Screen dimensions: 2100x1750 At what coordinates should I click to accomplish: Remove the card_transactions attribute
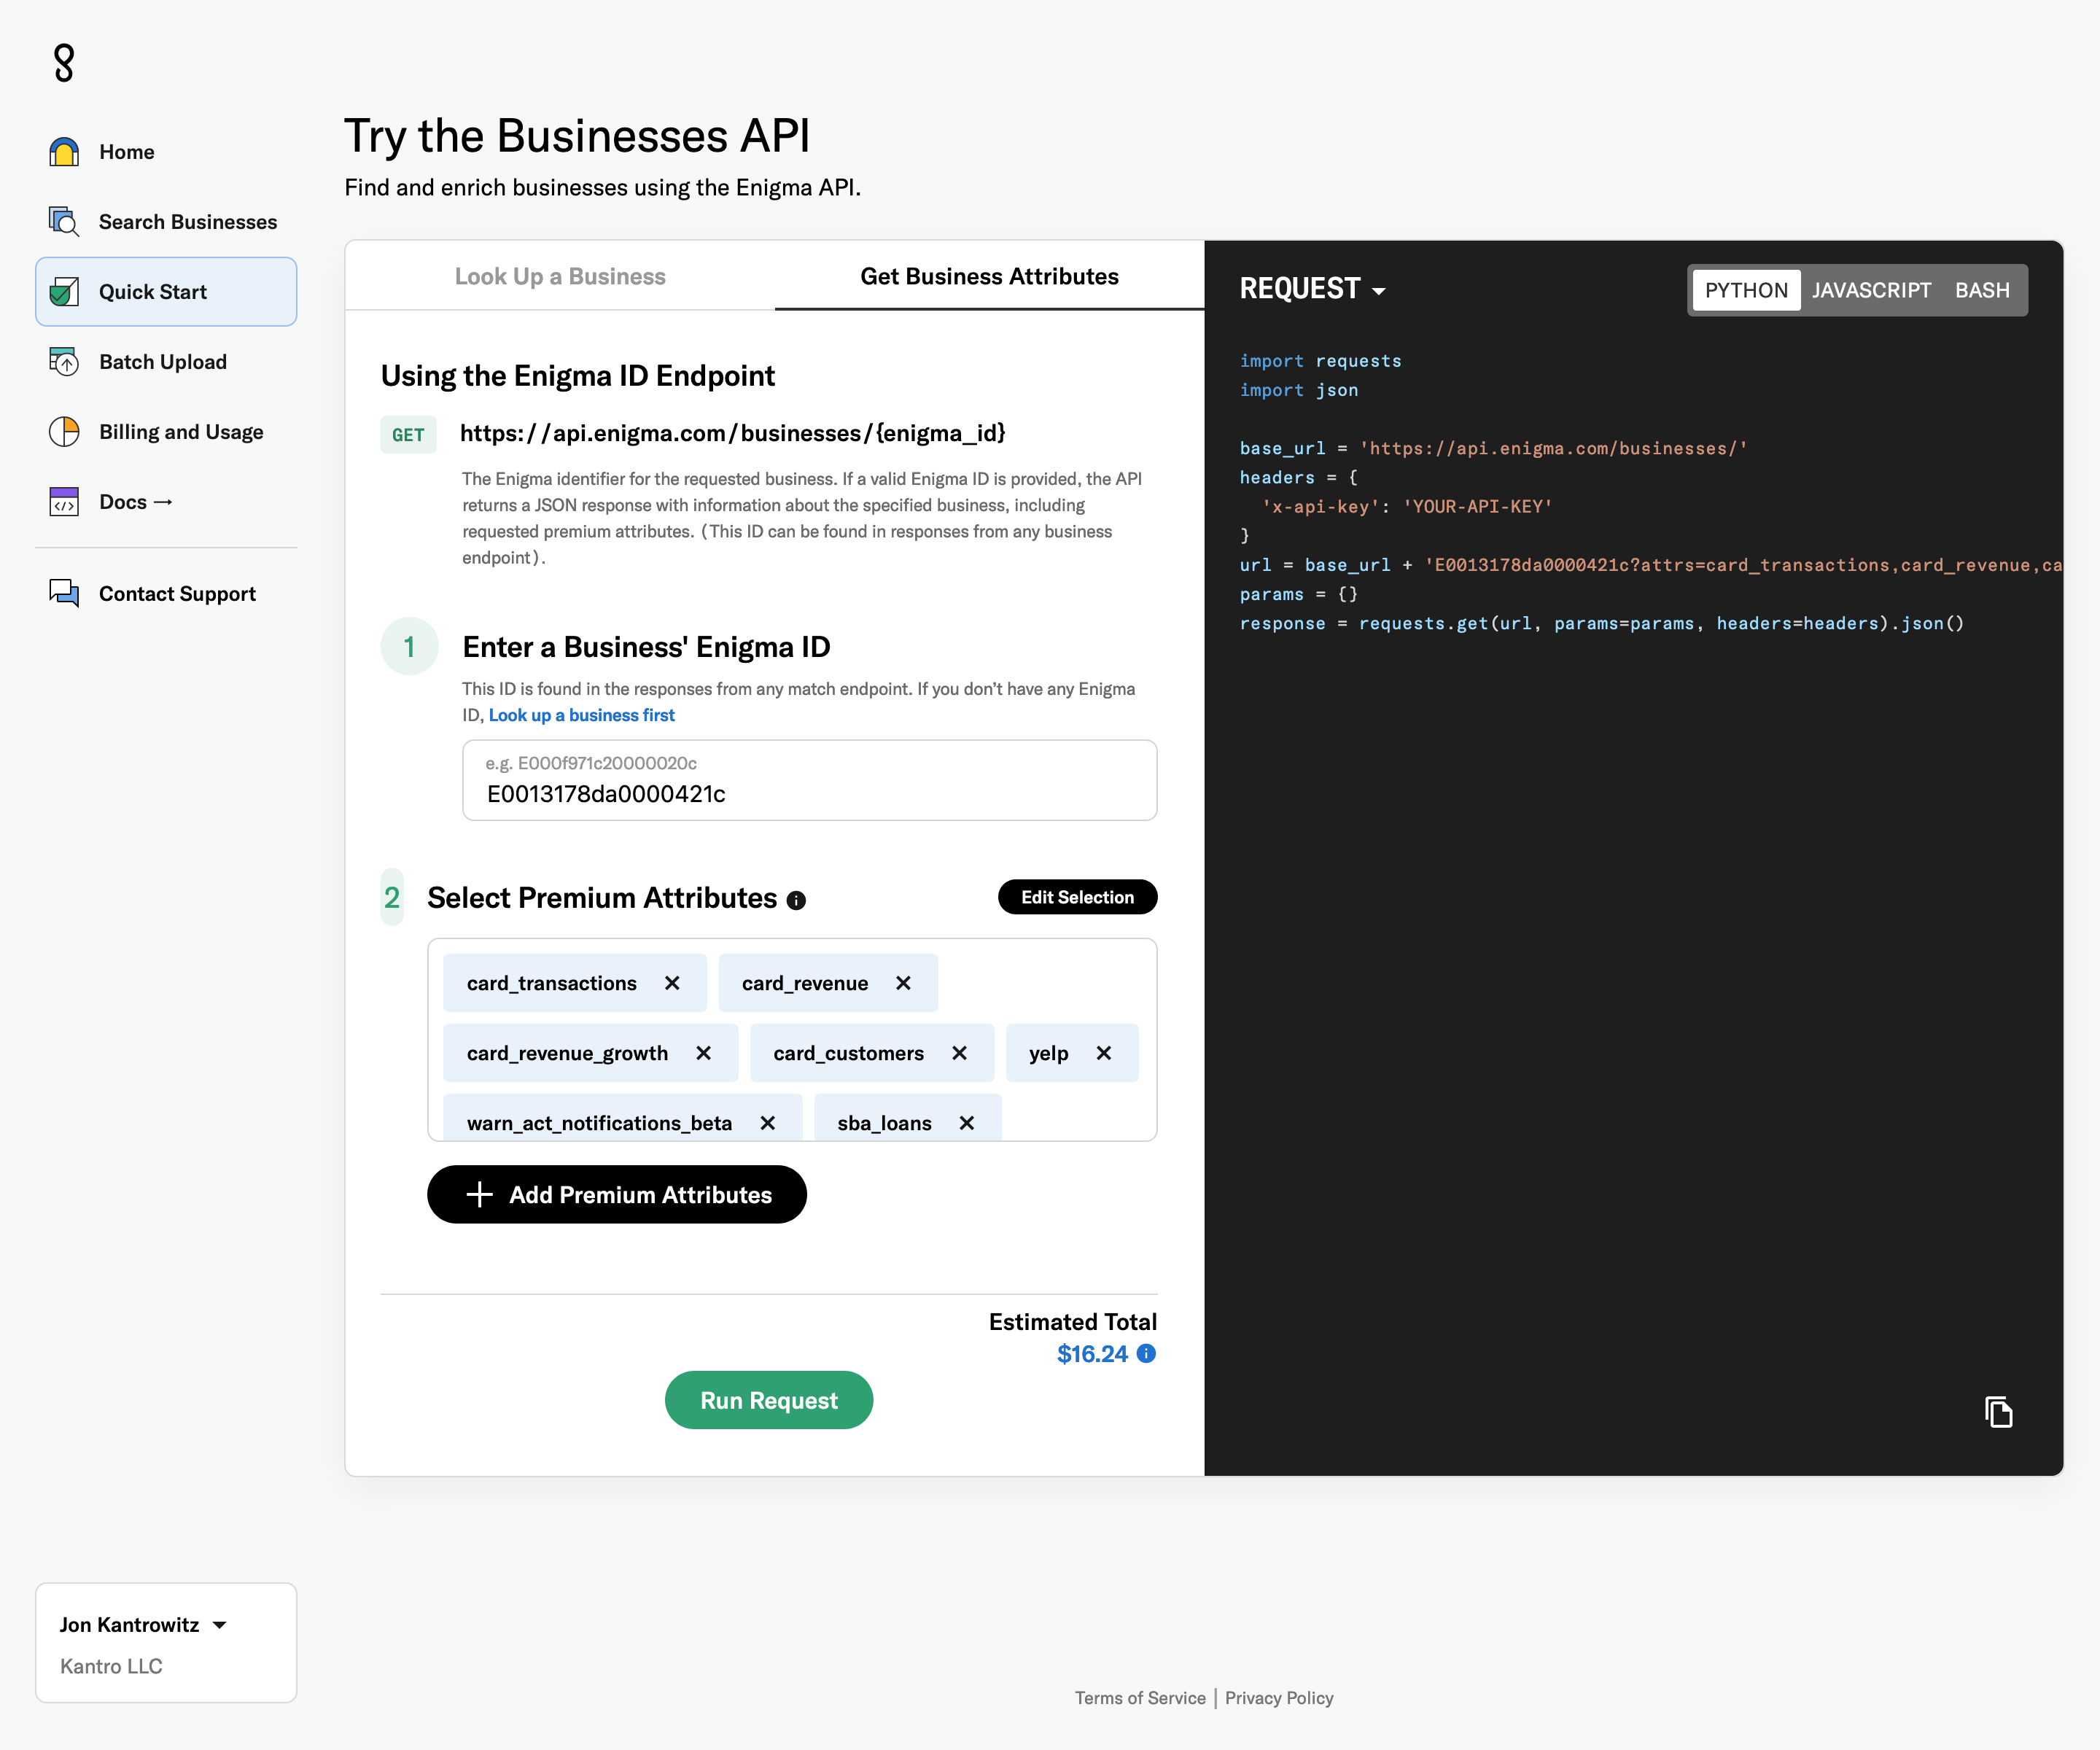(x=672, y=983)
